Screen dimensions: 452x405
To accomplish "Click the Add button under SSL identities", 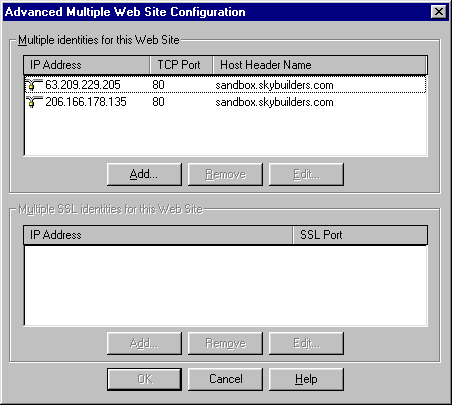I will [144, 343].
